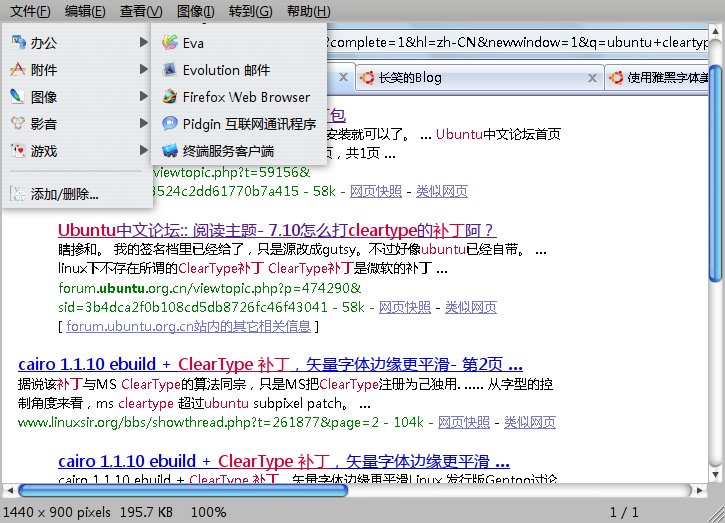Switch to the 使用雅黑字体 tab
Screen dimensions: 725x523
[x=657, y=78]
